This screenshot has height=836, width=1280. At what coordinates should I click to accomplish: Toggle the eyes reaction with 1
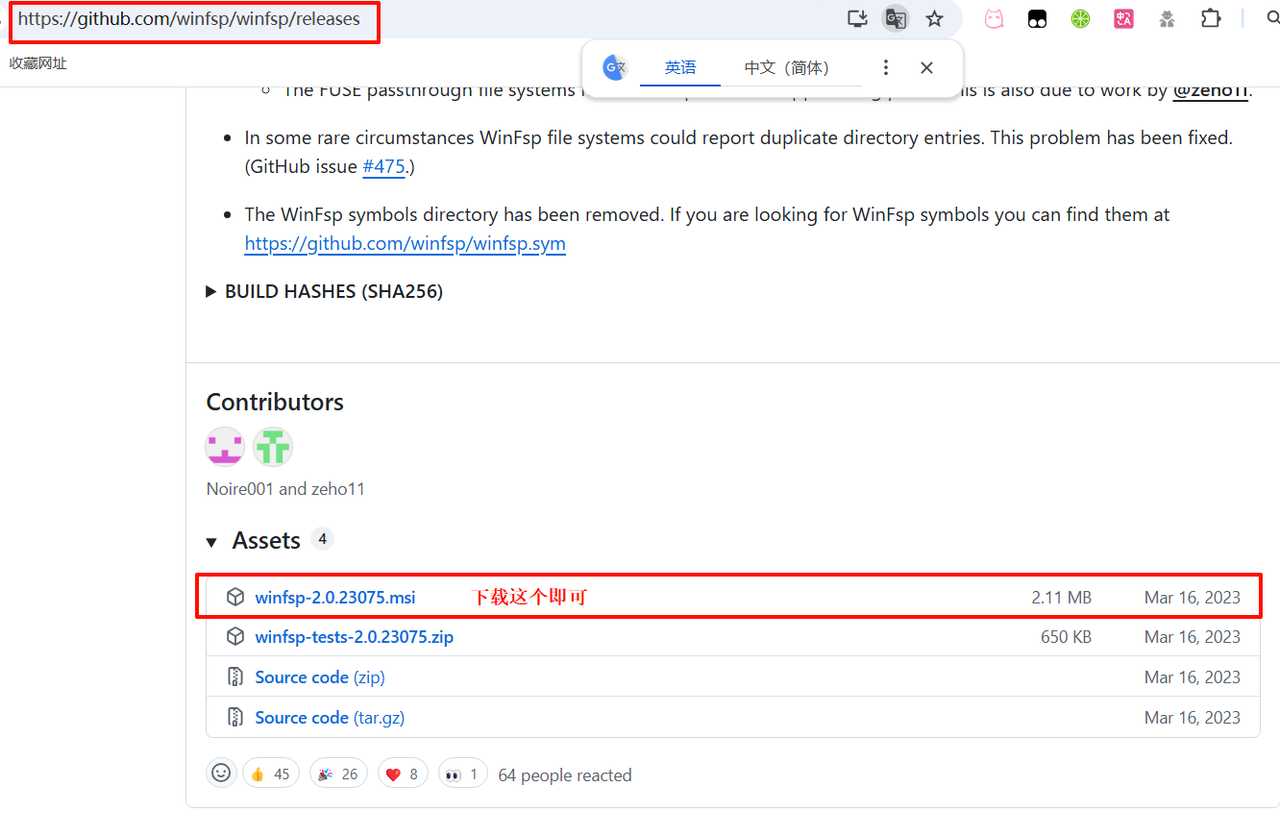(462, 774)
